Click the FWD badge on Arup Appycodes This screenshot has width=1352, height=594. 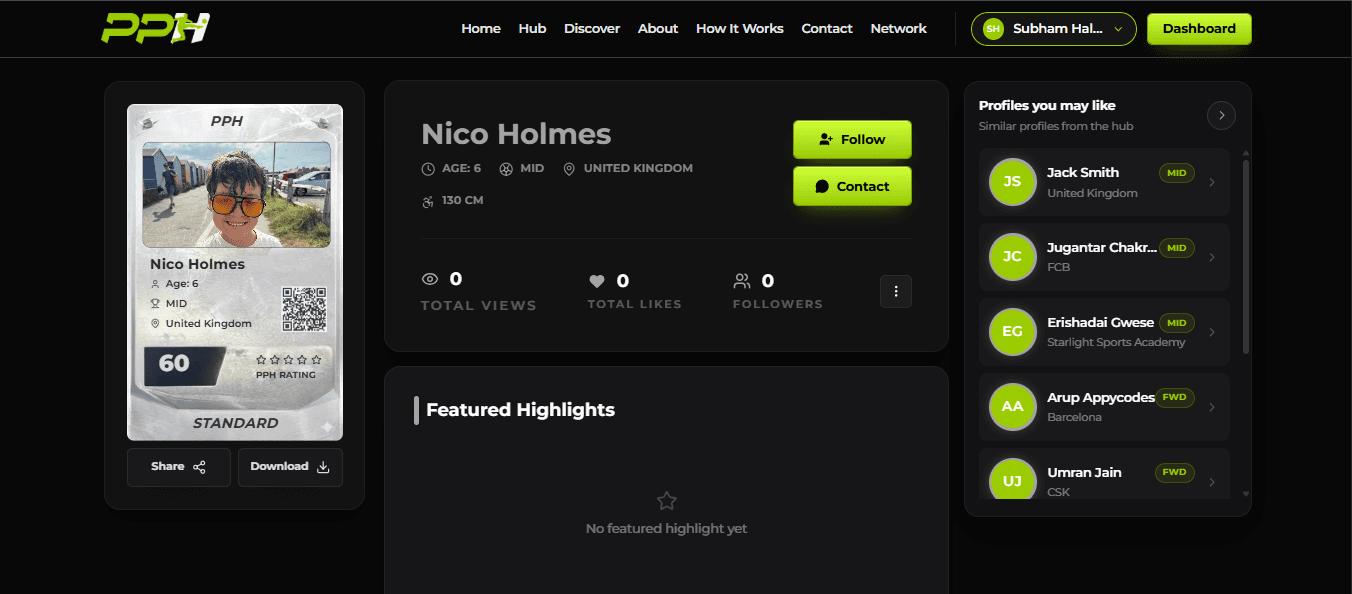[1175, 397]
